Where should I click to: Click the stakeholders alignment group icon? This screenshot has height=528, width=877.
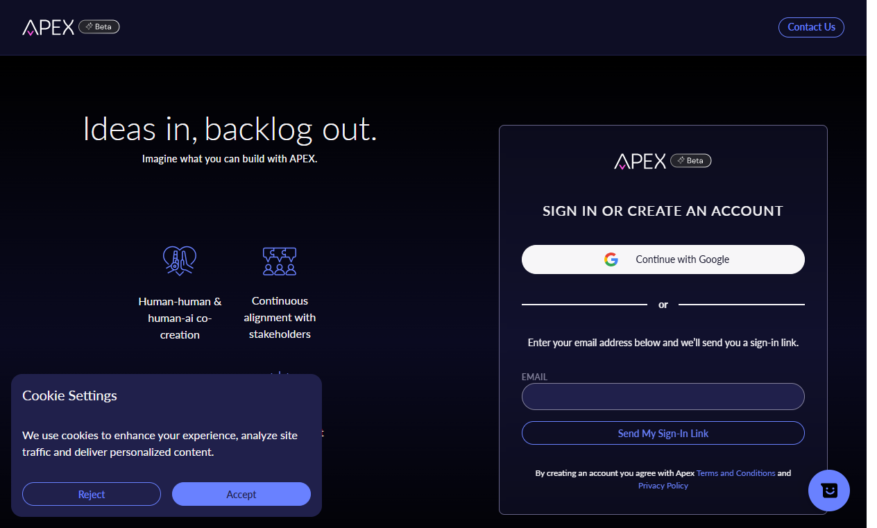[x=280, y=261]
